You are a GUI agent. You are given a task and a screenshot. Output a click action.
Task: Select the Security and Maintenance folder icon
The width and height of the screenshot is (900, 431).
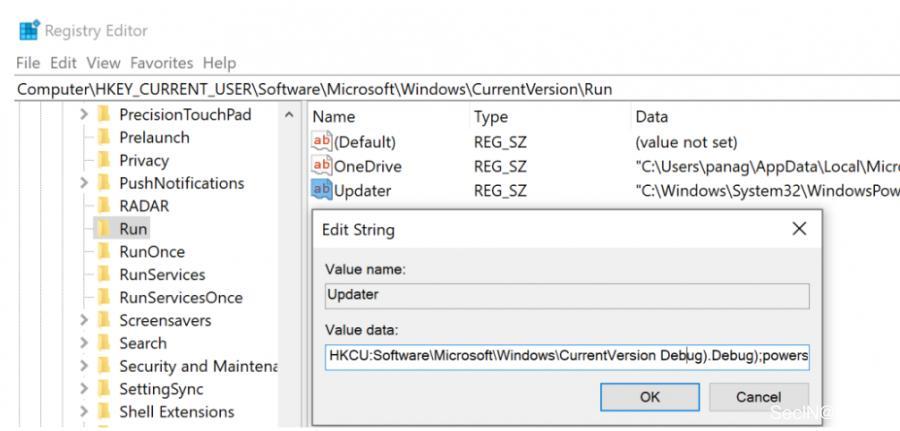click(103, 366)
